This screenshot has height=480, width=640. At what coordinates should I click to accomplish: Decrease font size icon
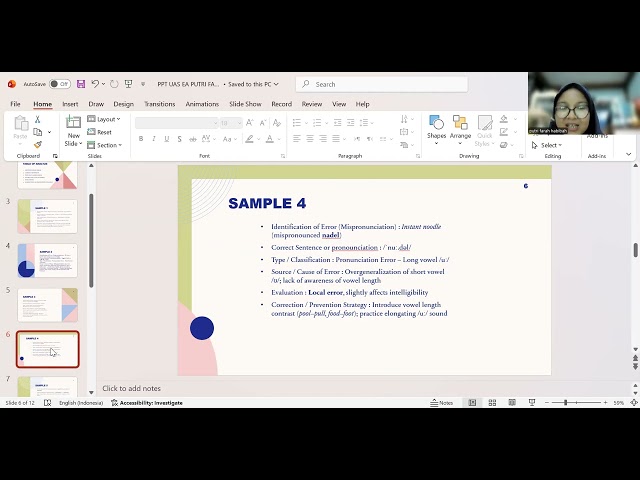(x=263, y=122)
